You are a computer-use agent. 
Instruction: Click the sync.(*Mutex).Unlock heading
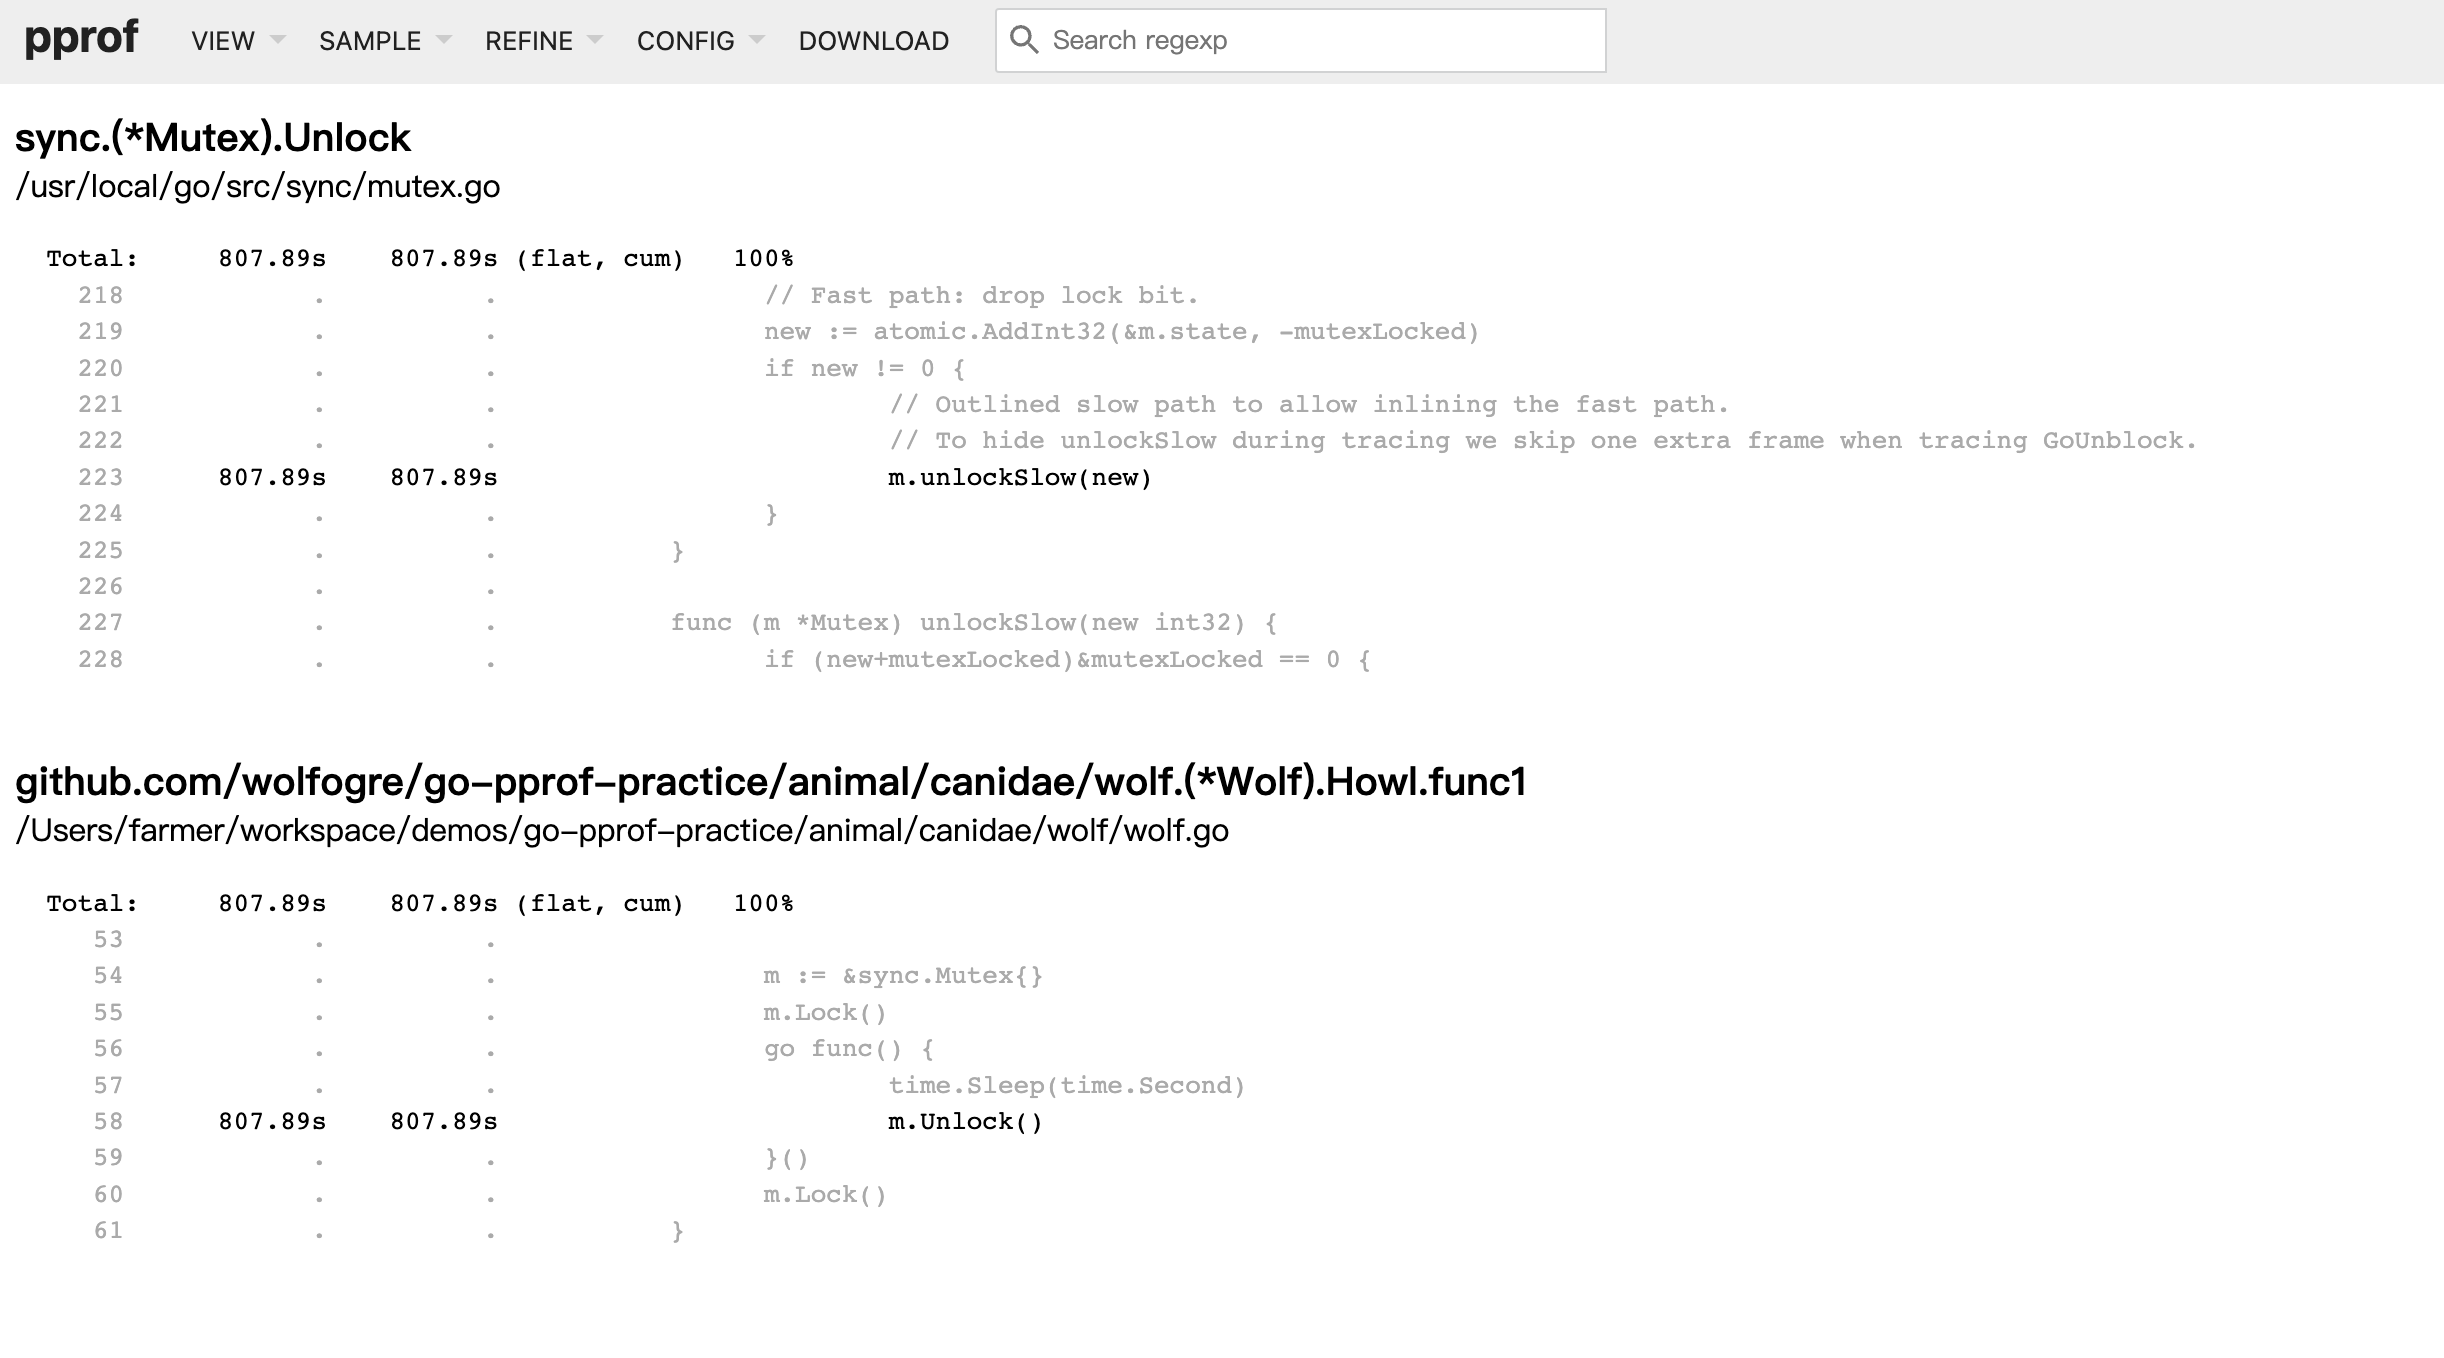(x=212, y=138)
